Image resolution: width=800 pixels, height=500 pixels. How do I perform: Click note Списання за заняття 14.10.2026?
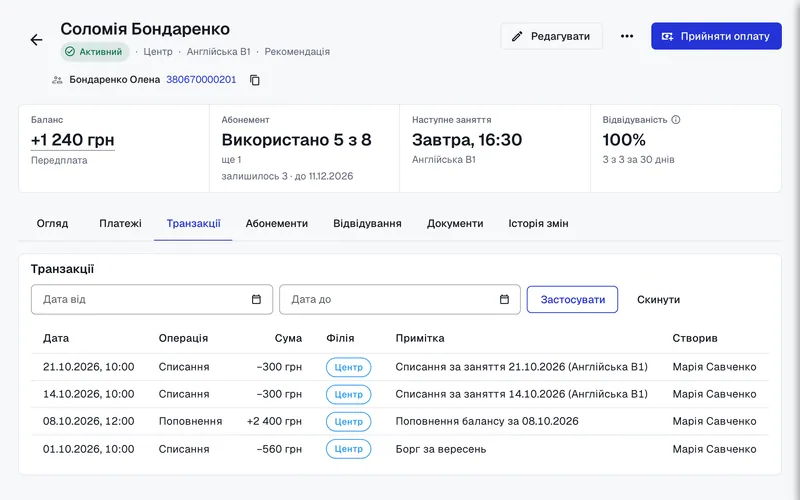[521, 394]
